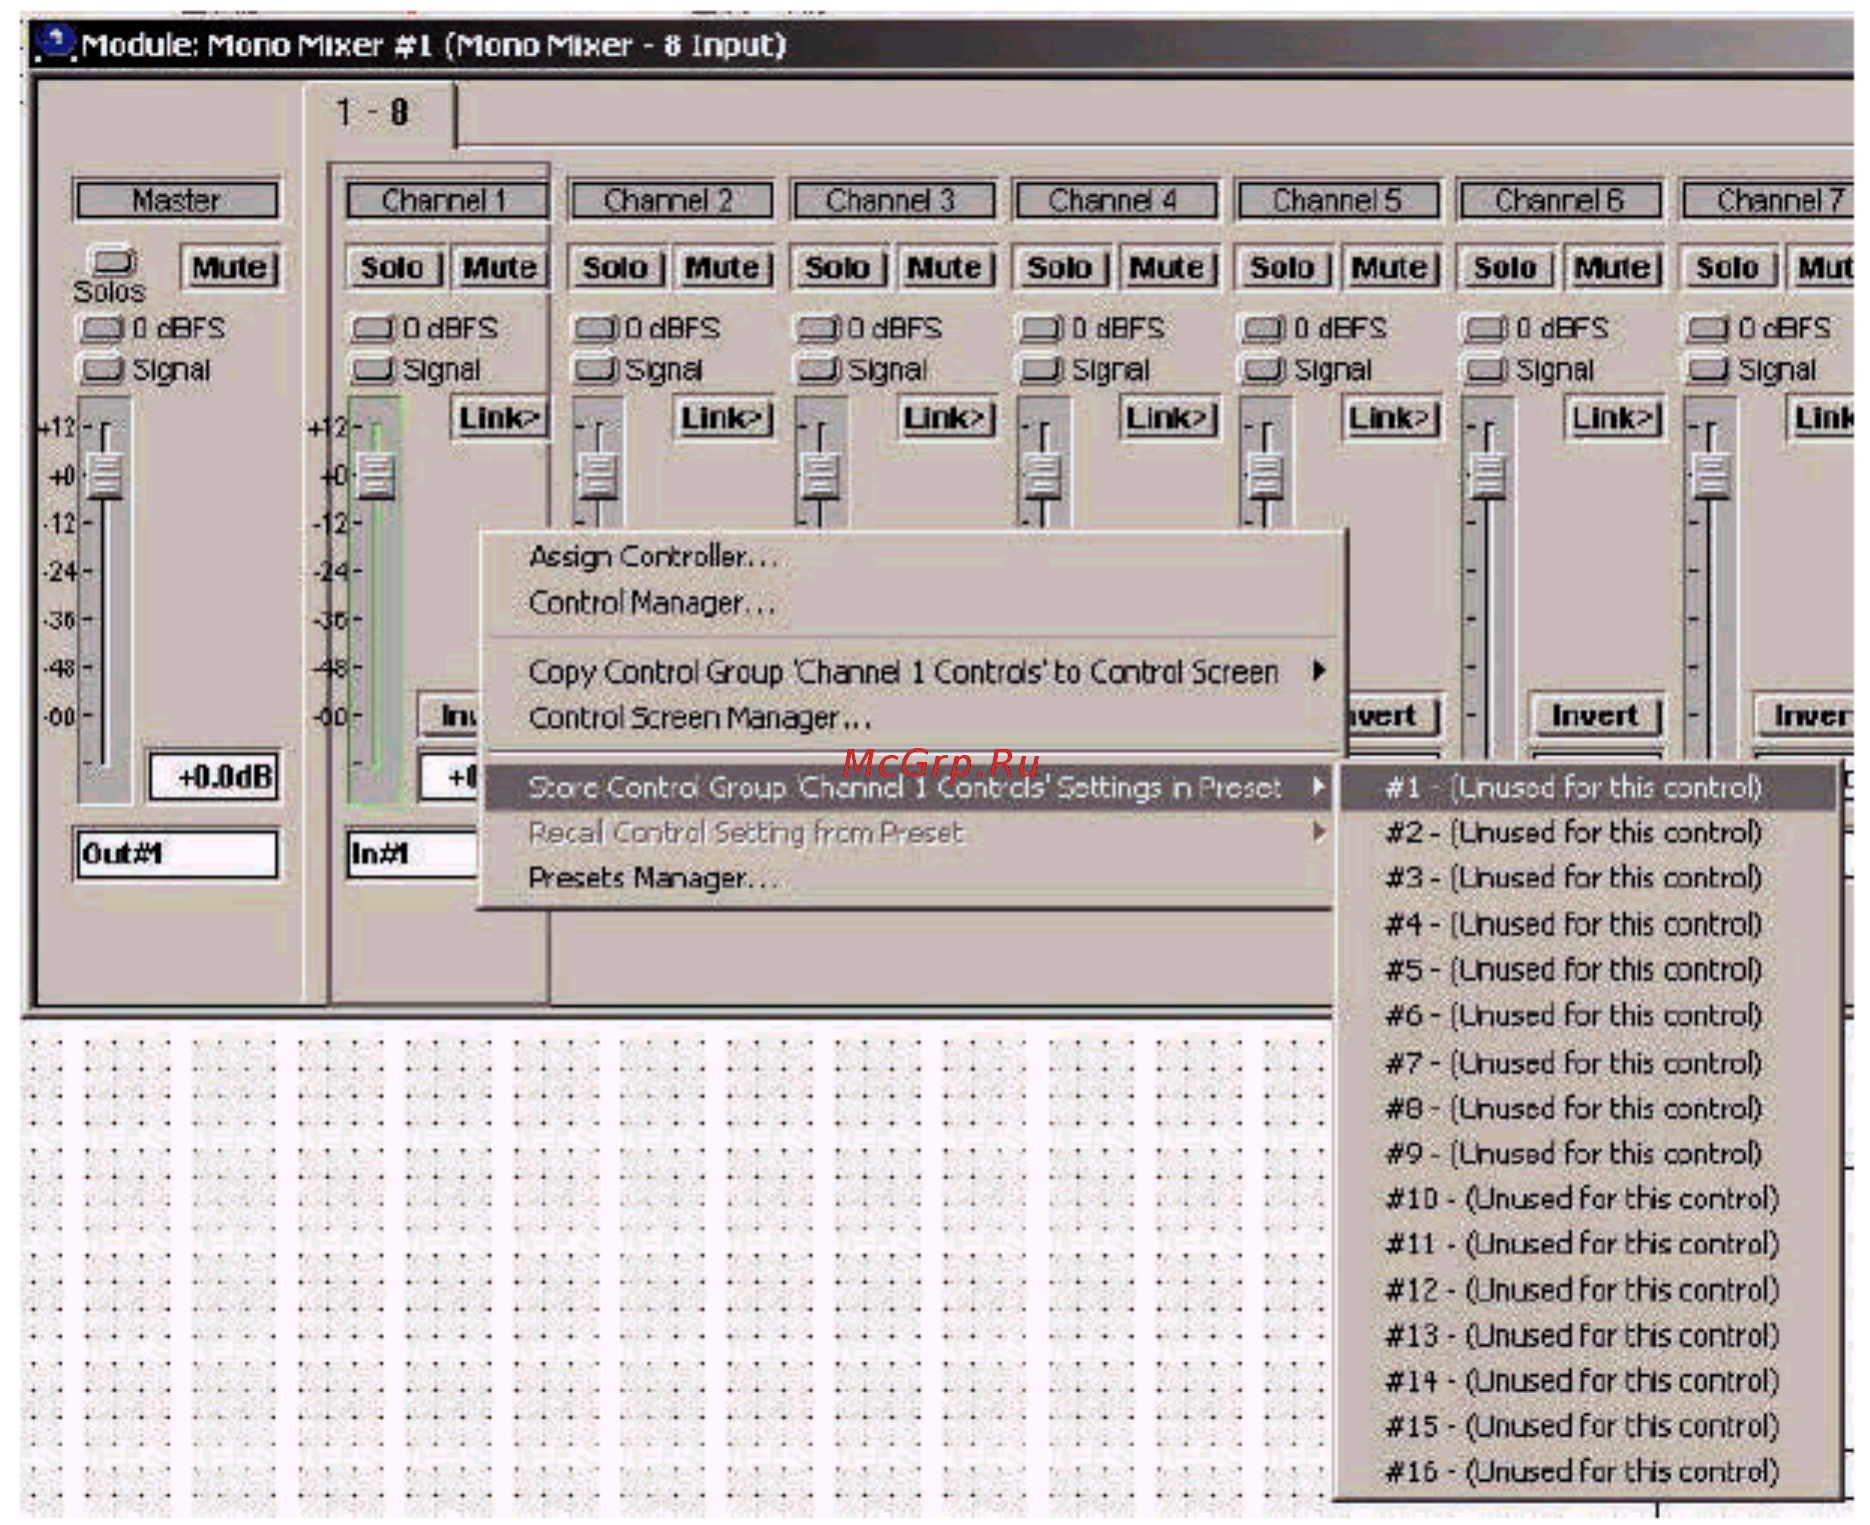
Task: Click Link> button on Channel 4
Action: coord(1169,418)
